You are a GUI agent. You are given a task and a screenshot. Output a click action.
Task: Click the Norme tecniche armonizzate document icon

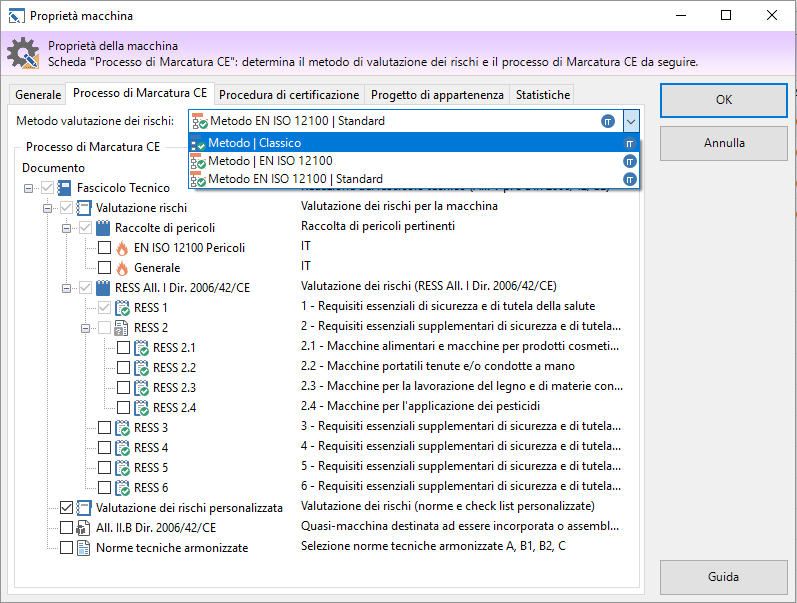(84, 548)
